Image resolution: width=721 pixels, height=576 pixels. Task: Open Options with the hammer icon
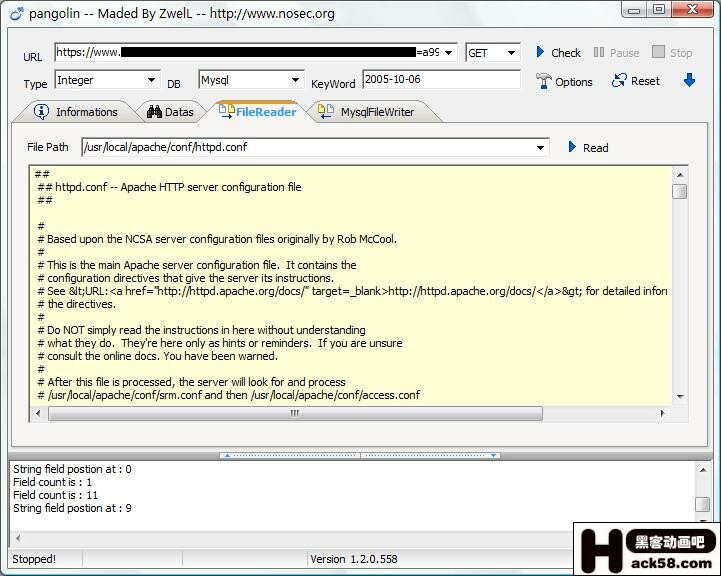point(564,81)
